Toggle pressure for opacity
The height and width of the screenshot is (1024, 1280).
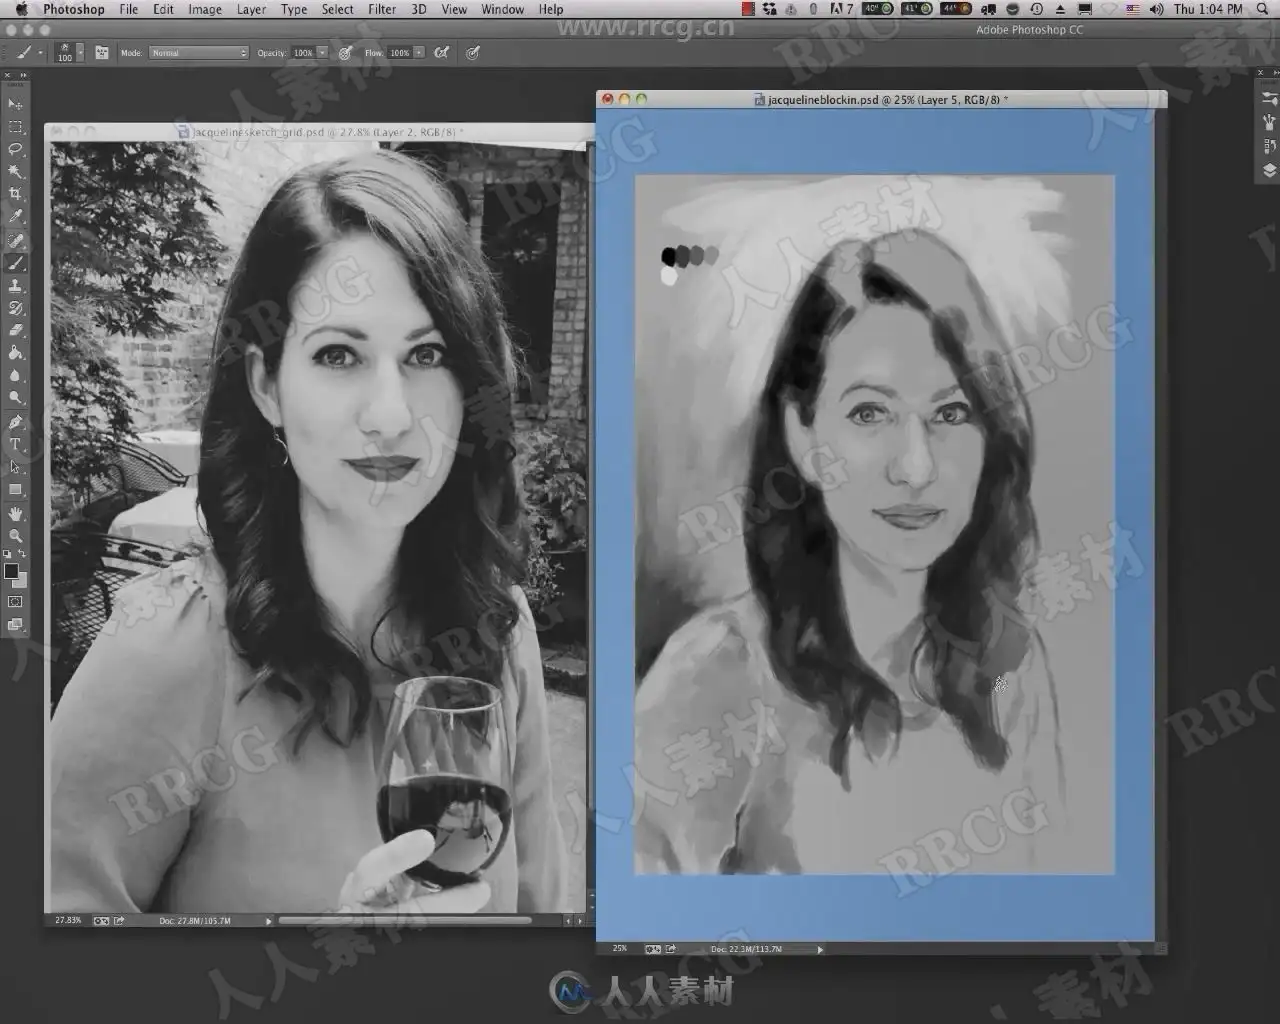[345, 52]
